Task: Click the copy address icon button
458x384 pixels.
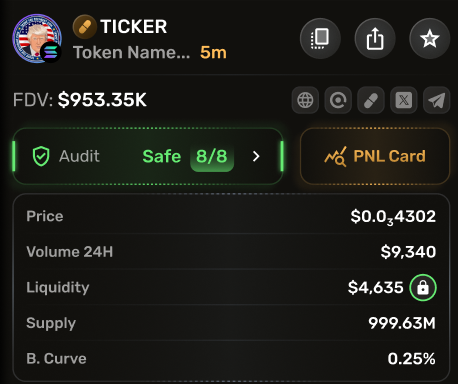Action: pyautogui.click(x=320, y=38)
